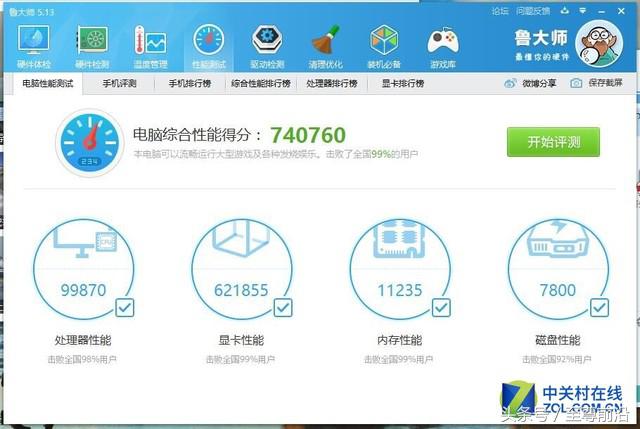Toggle 磁盘性能 test checkbox

click(x=600, y=308)
